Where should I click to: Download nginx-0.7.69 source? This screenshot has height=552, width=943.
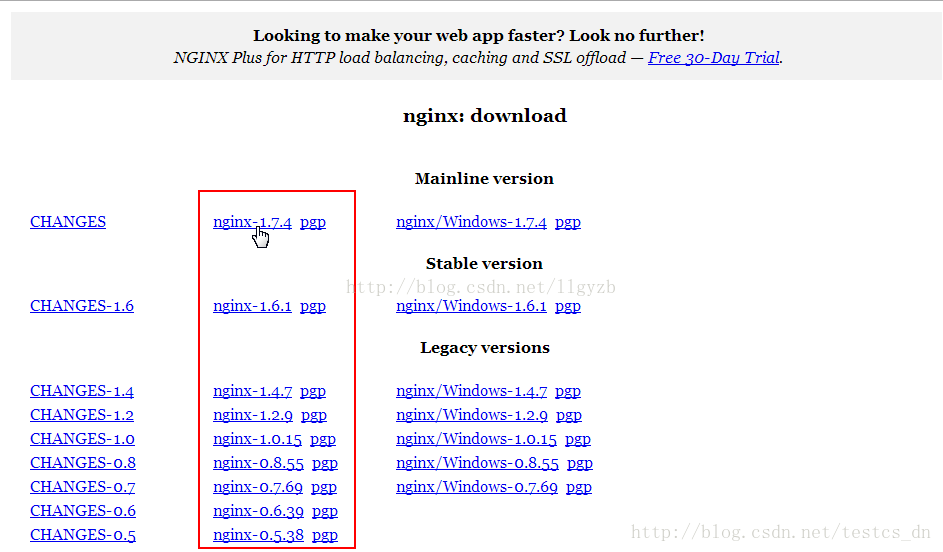pos(257,488)
